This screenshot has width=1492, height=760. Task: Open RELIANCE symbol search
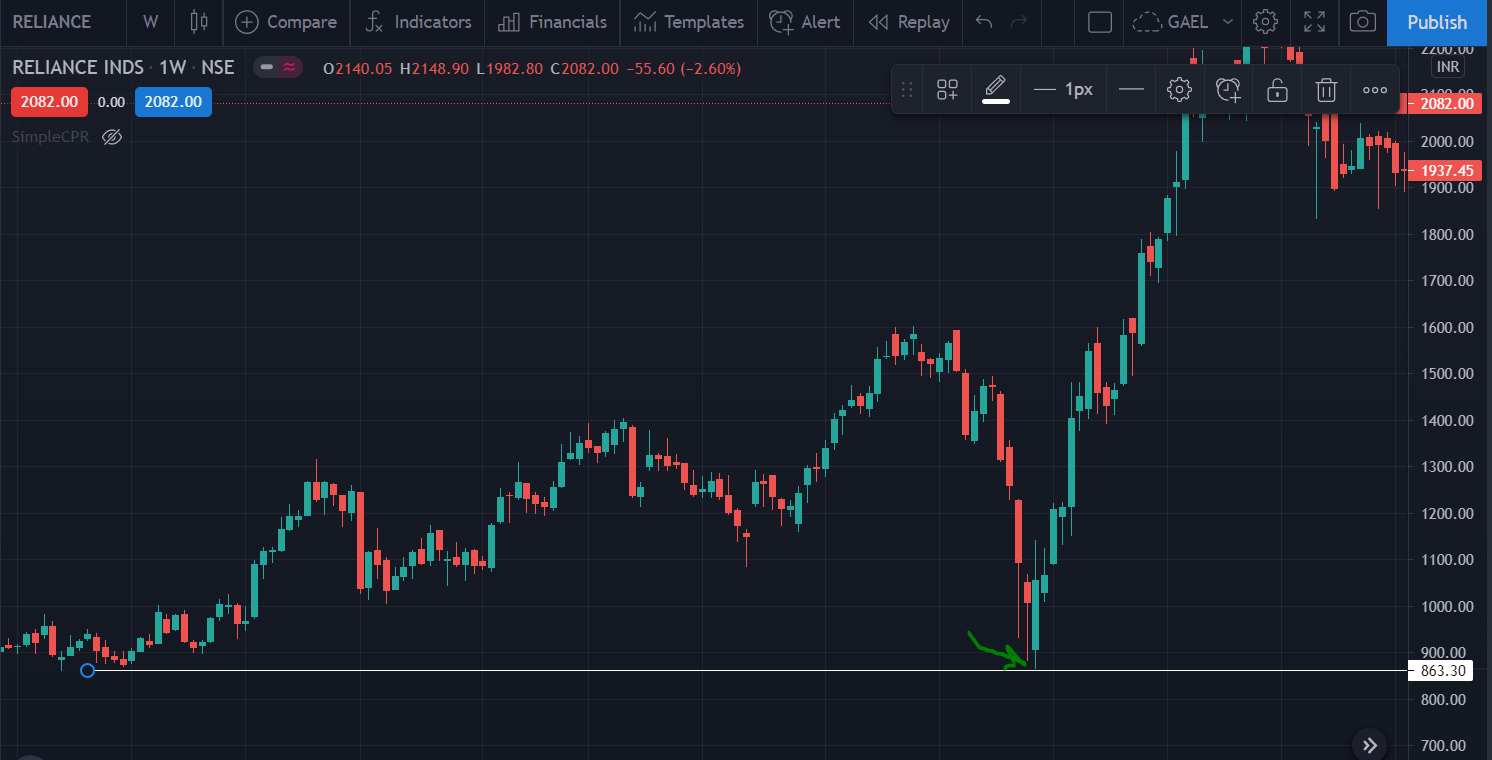click(52, 21)
